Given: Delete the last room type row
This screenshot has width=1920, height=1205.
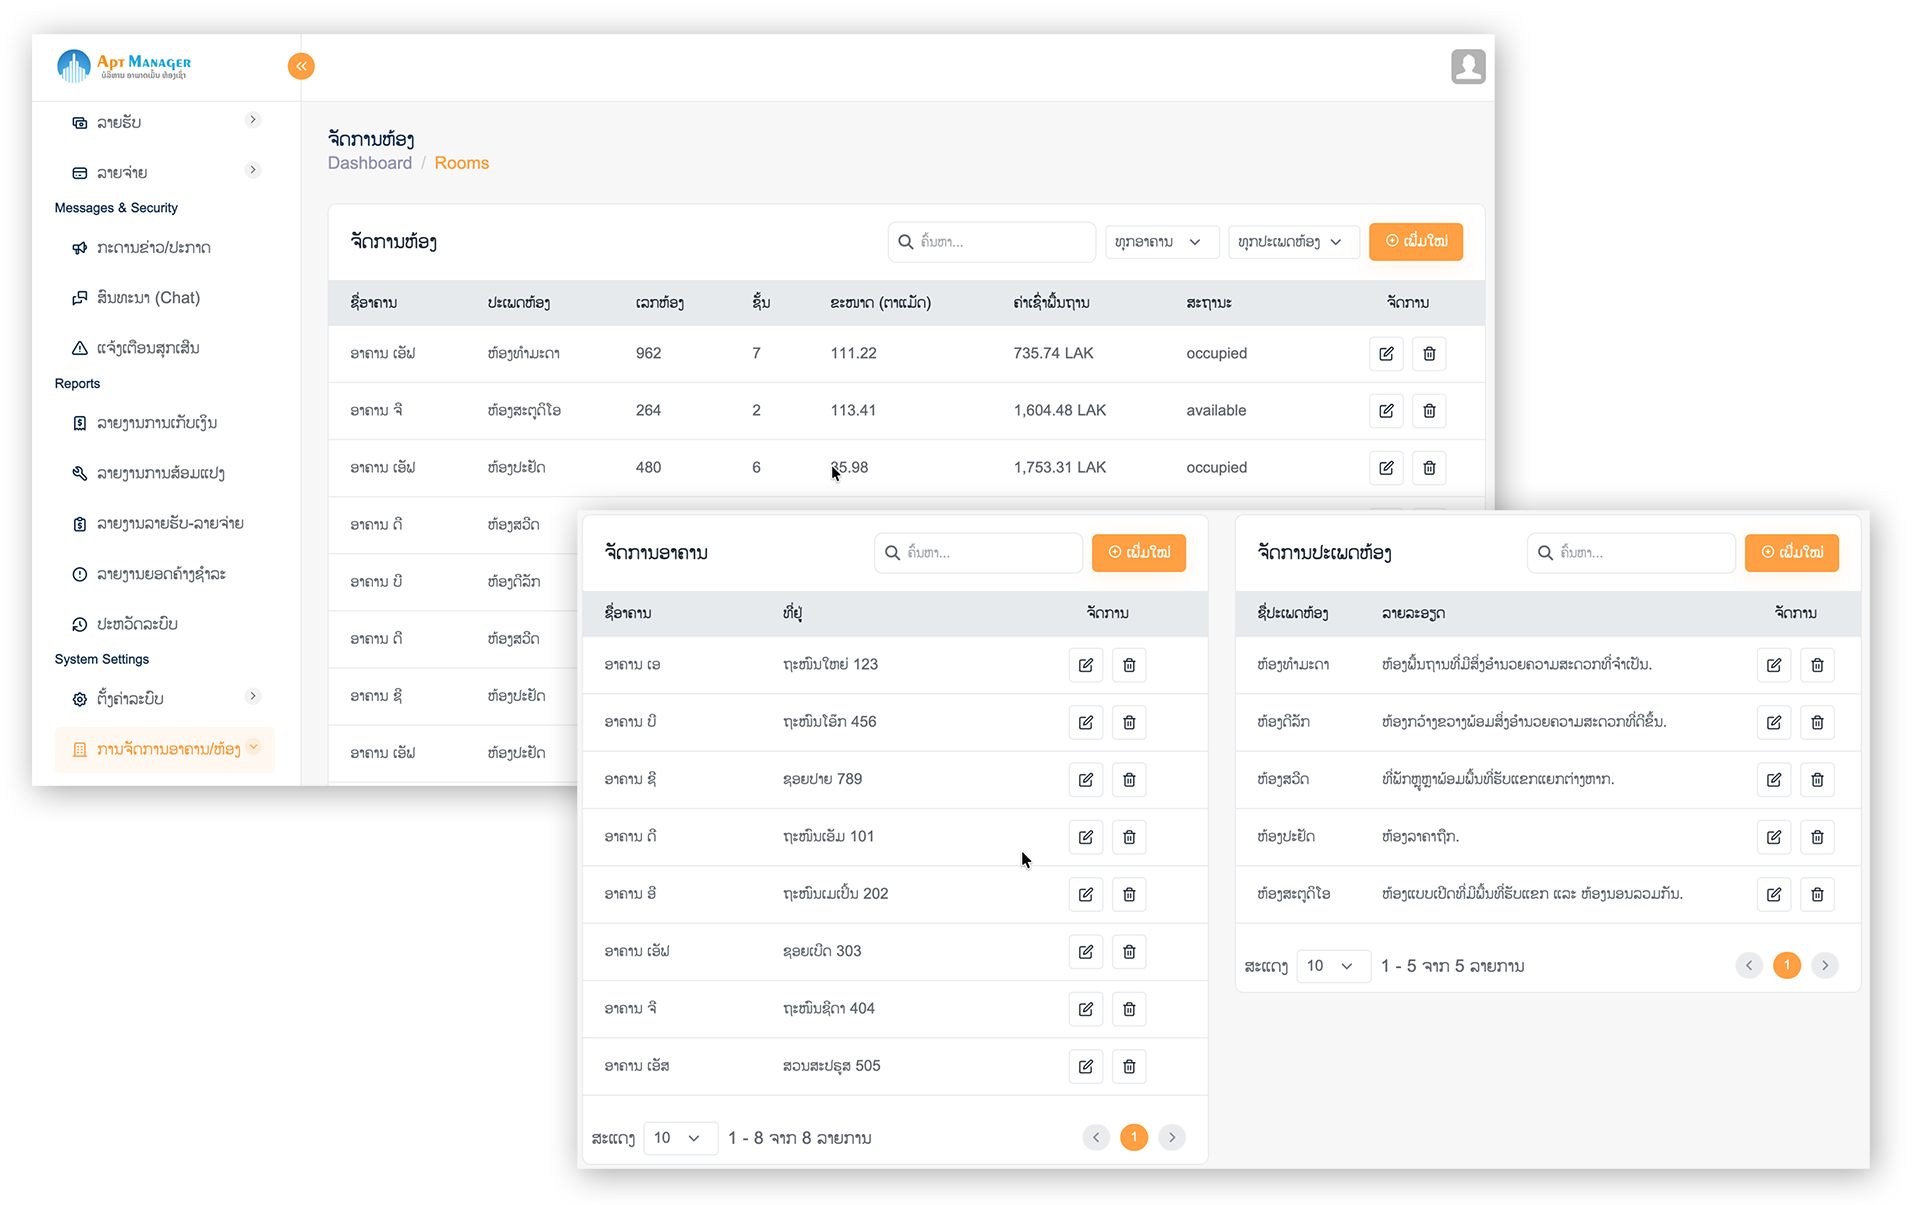Looking at the screenshot, I should 1817,895.
